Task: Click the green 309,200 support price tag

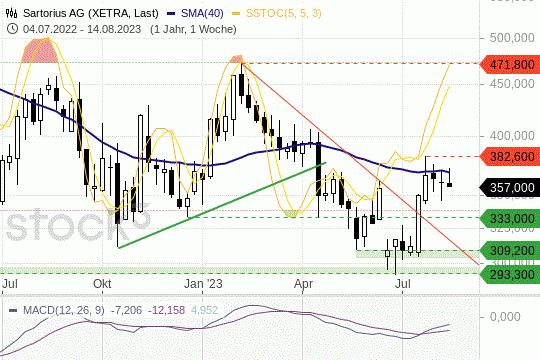Action: tap(510, 250)
